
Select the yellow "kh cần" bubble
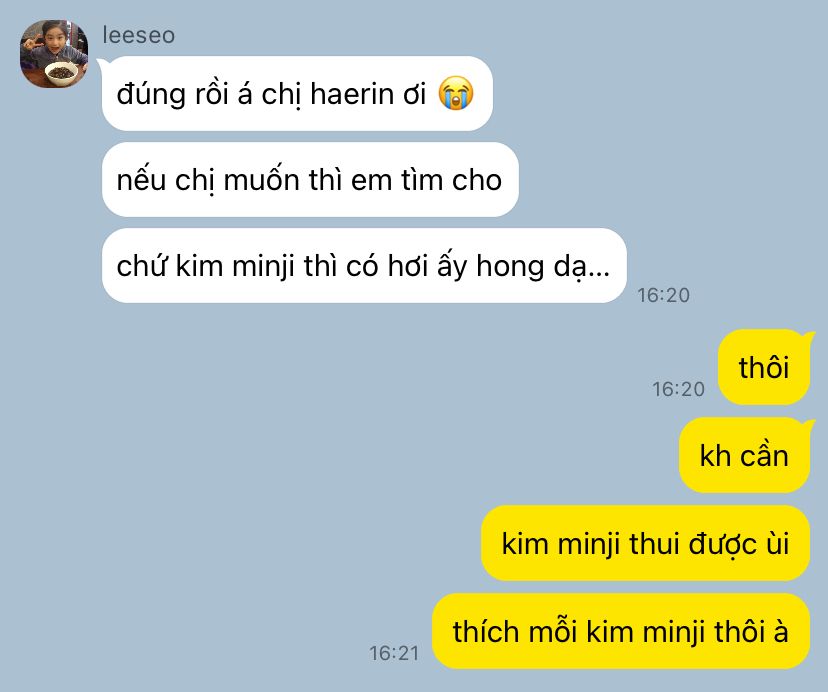tap(744, 455)
